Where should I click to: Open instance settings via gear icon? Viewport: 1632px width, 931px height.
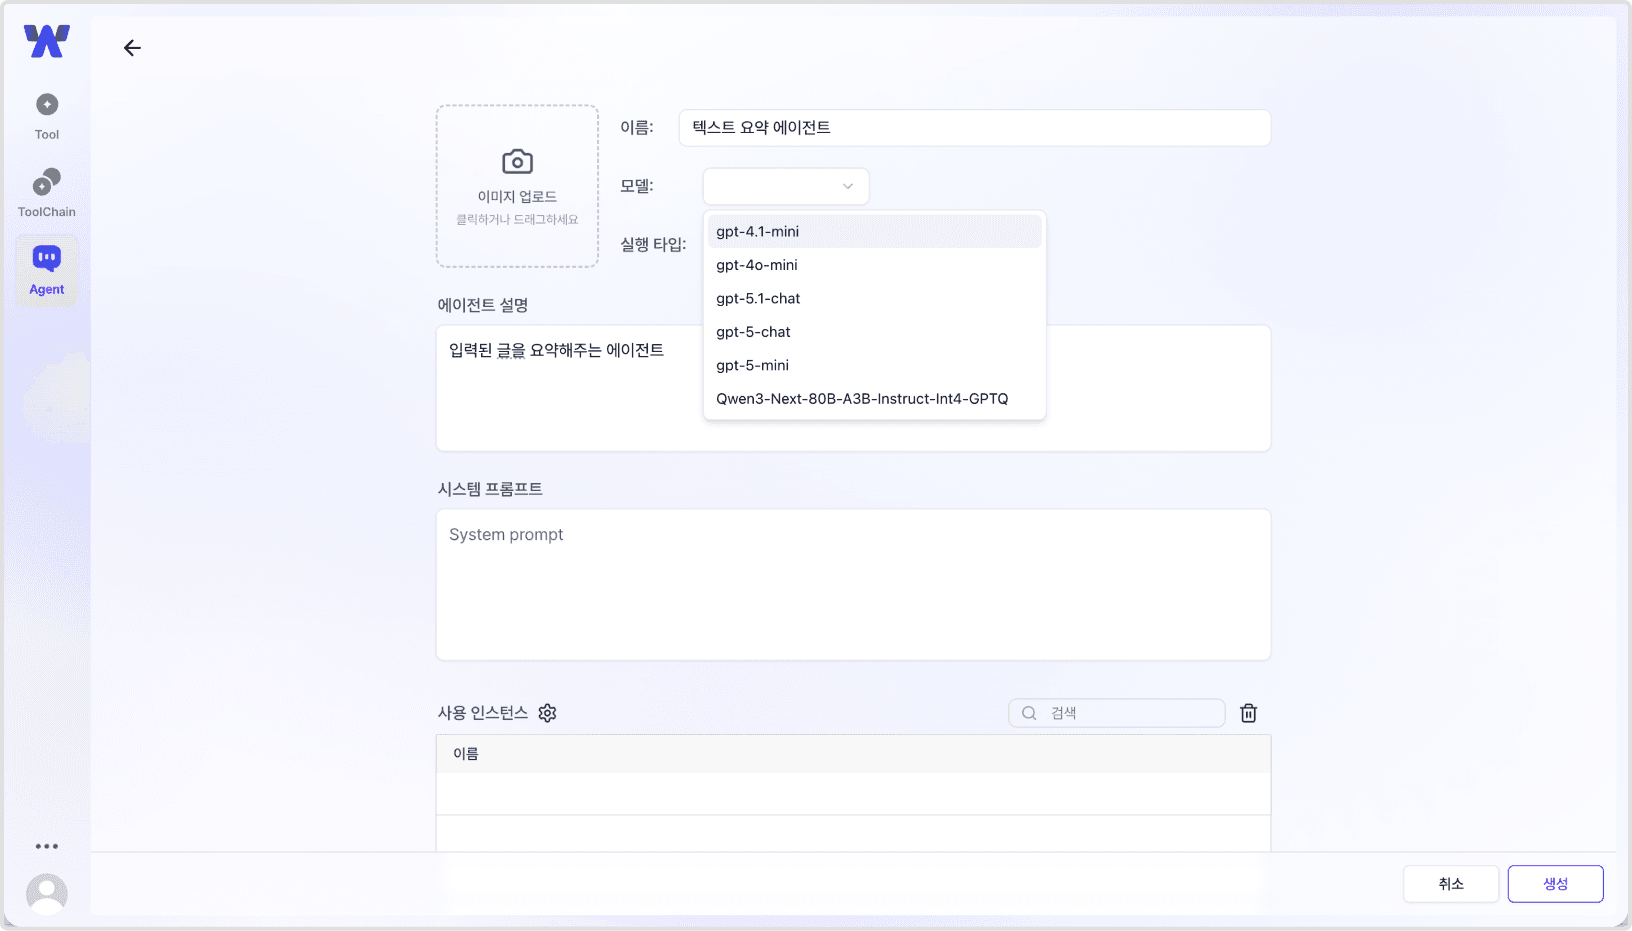547,713
